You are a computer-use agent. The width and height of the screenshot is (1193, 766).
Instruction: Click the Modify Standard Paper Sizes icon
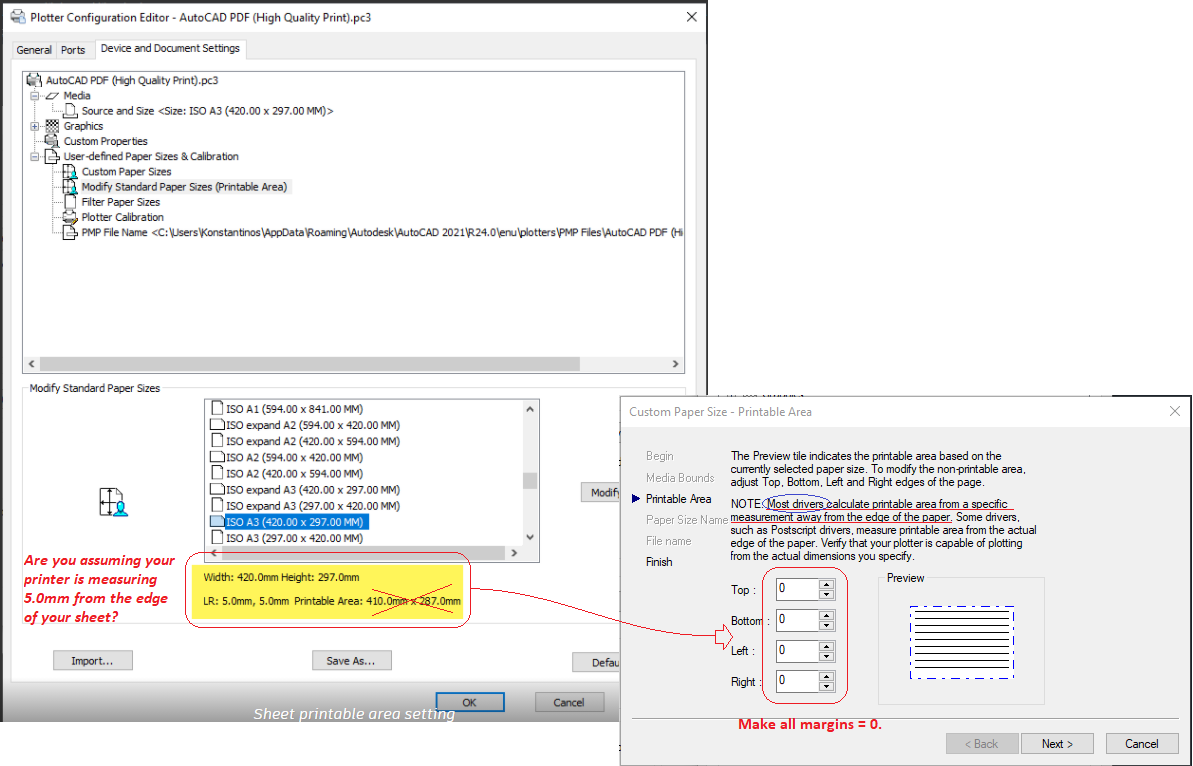pyautogui.click(x=69, y=186)
